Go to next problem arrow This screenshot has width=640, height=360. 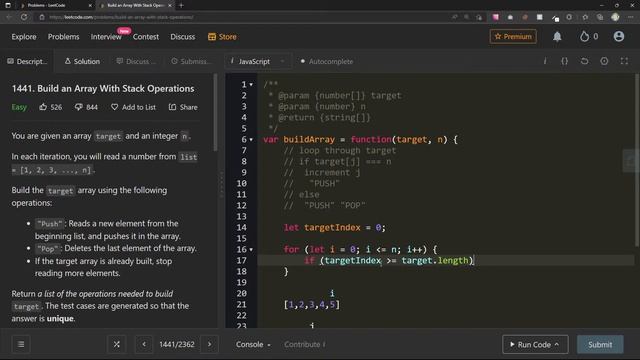coord(209,344)
